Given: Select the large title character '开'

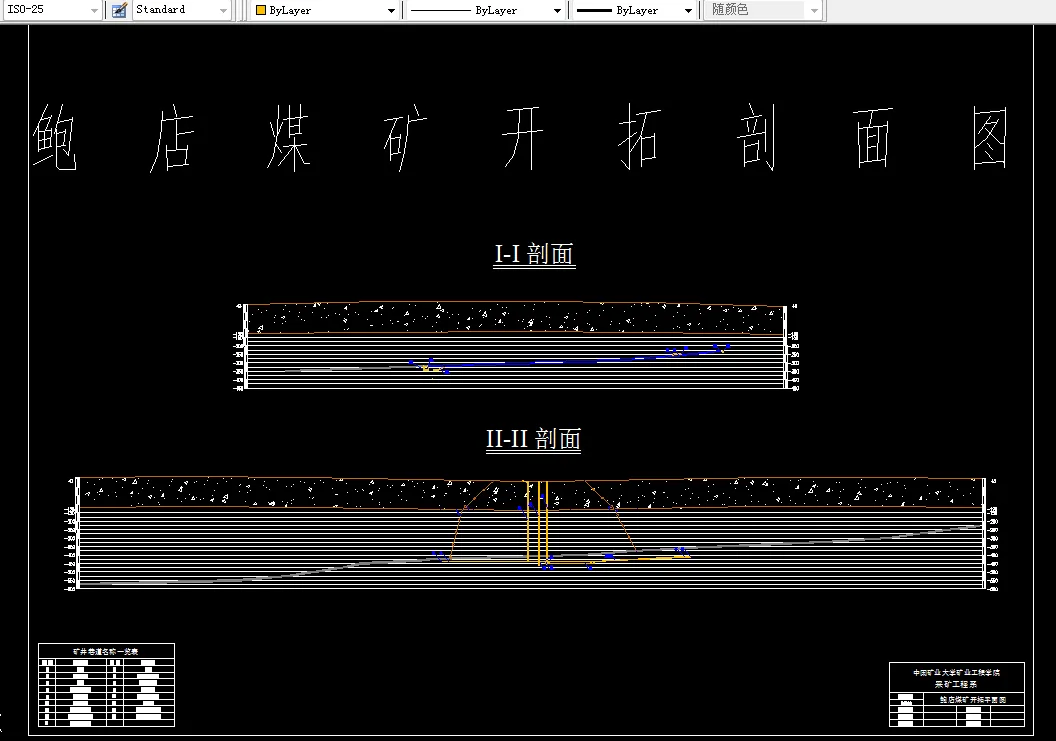Looking at the screenshot, I should (x=523, y=137).
